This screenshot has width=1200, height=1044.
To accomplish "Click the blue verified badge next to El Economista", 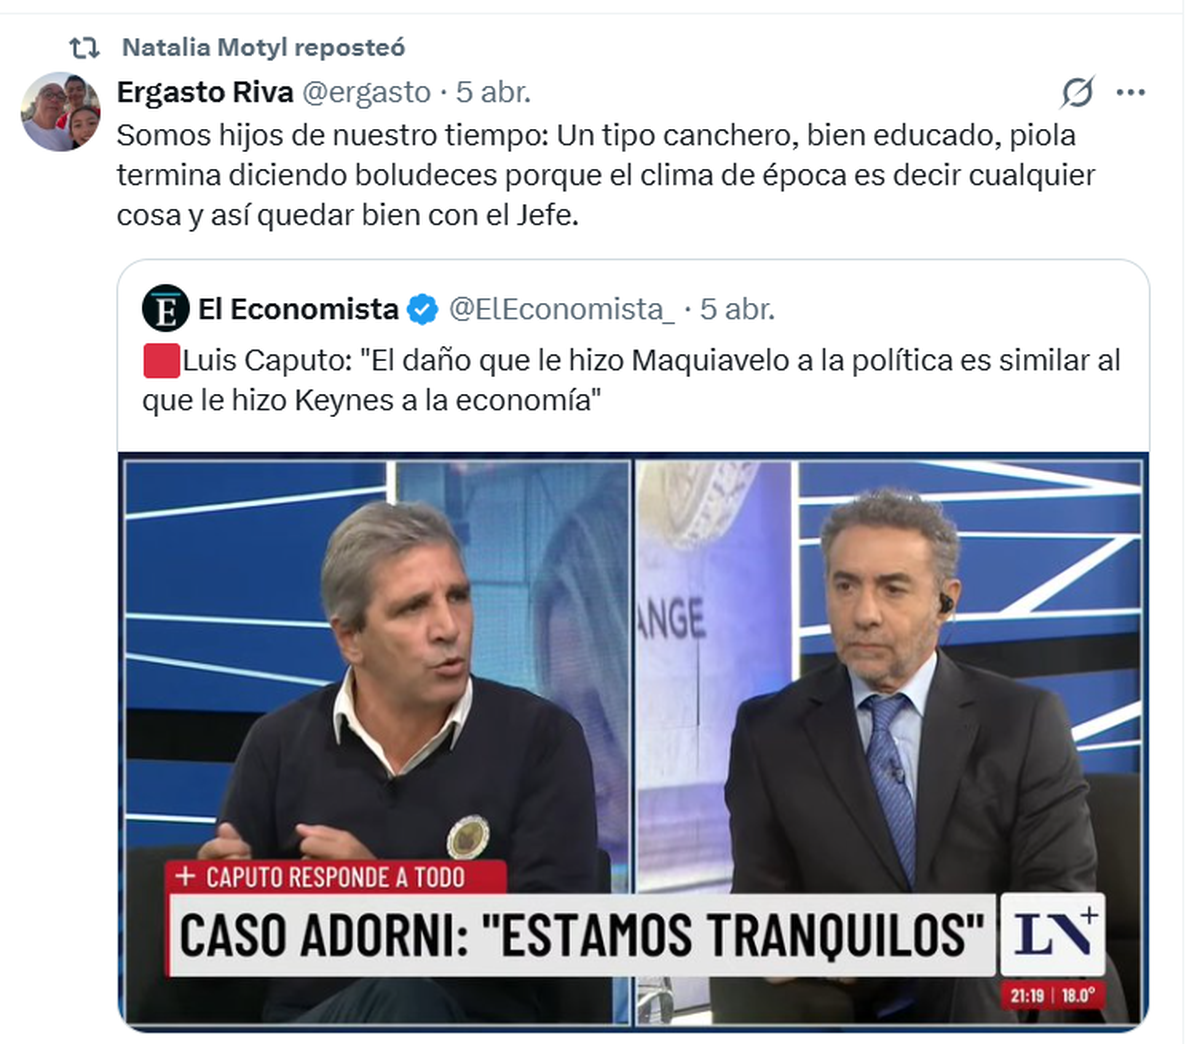I will pyautogui.click(x=423, y=310).
